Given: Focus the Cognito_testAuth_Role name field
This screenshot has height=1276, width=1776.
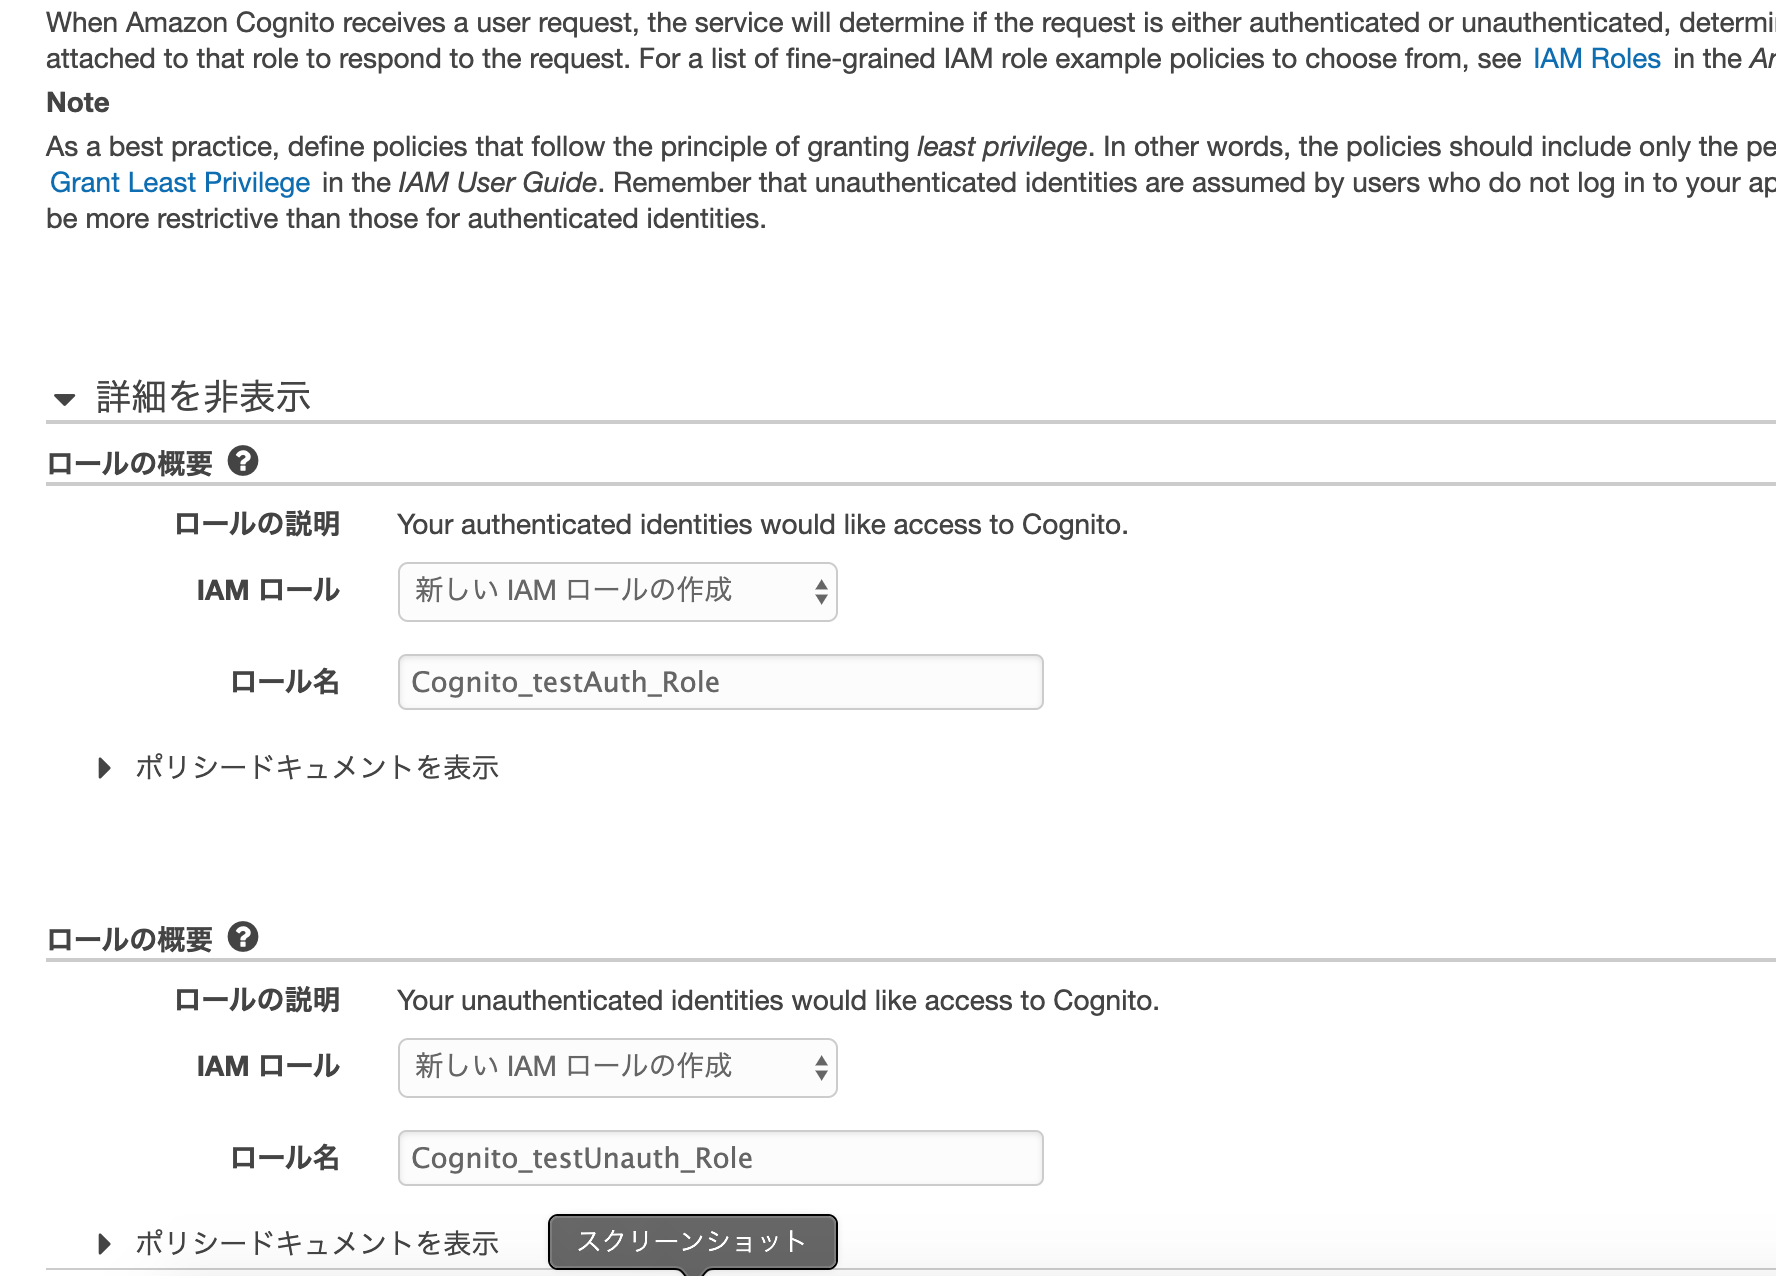Looking at the screenshot, I should click(720, 682).
